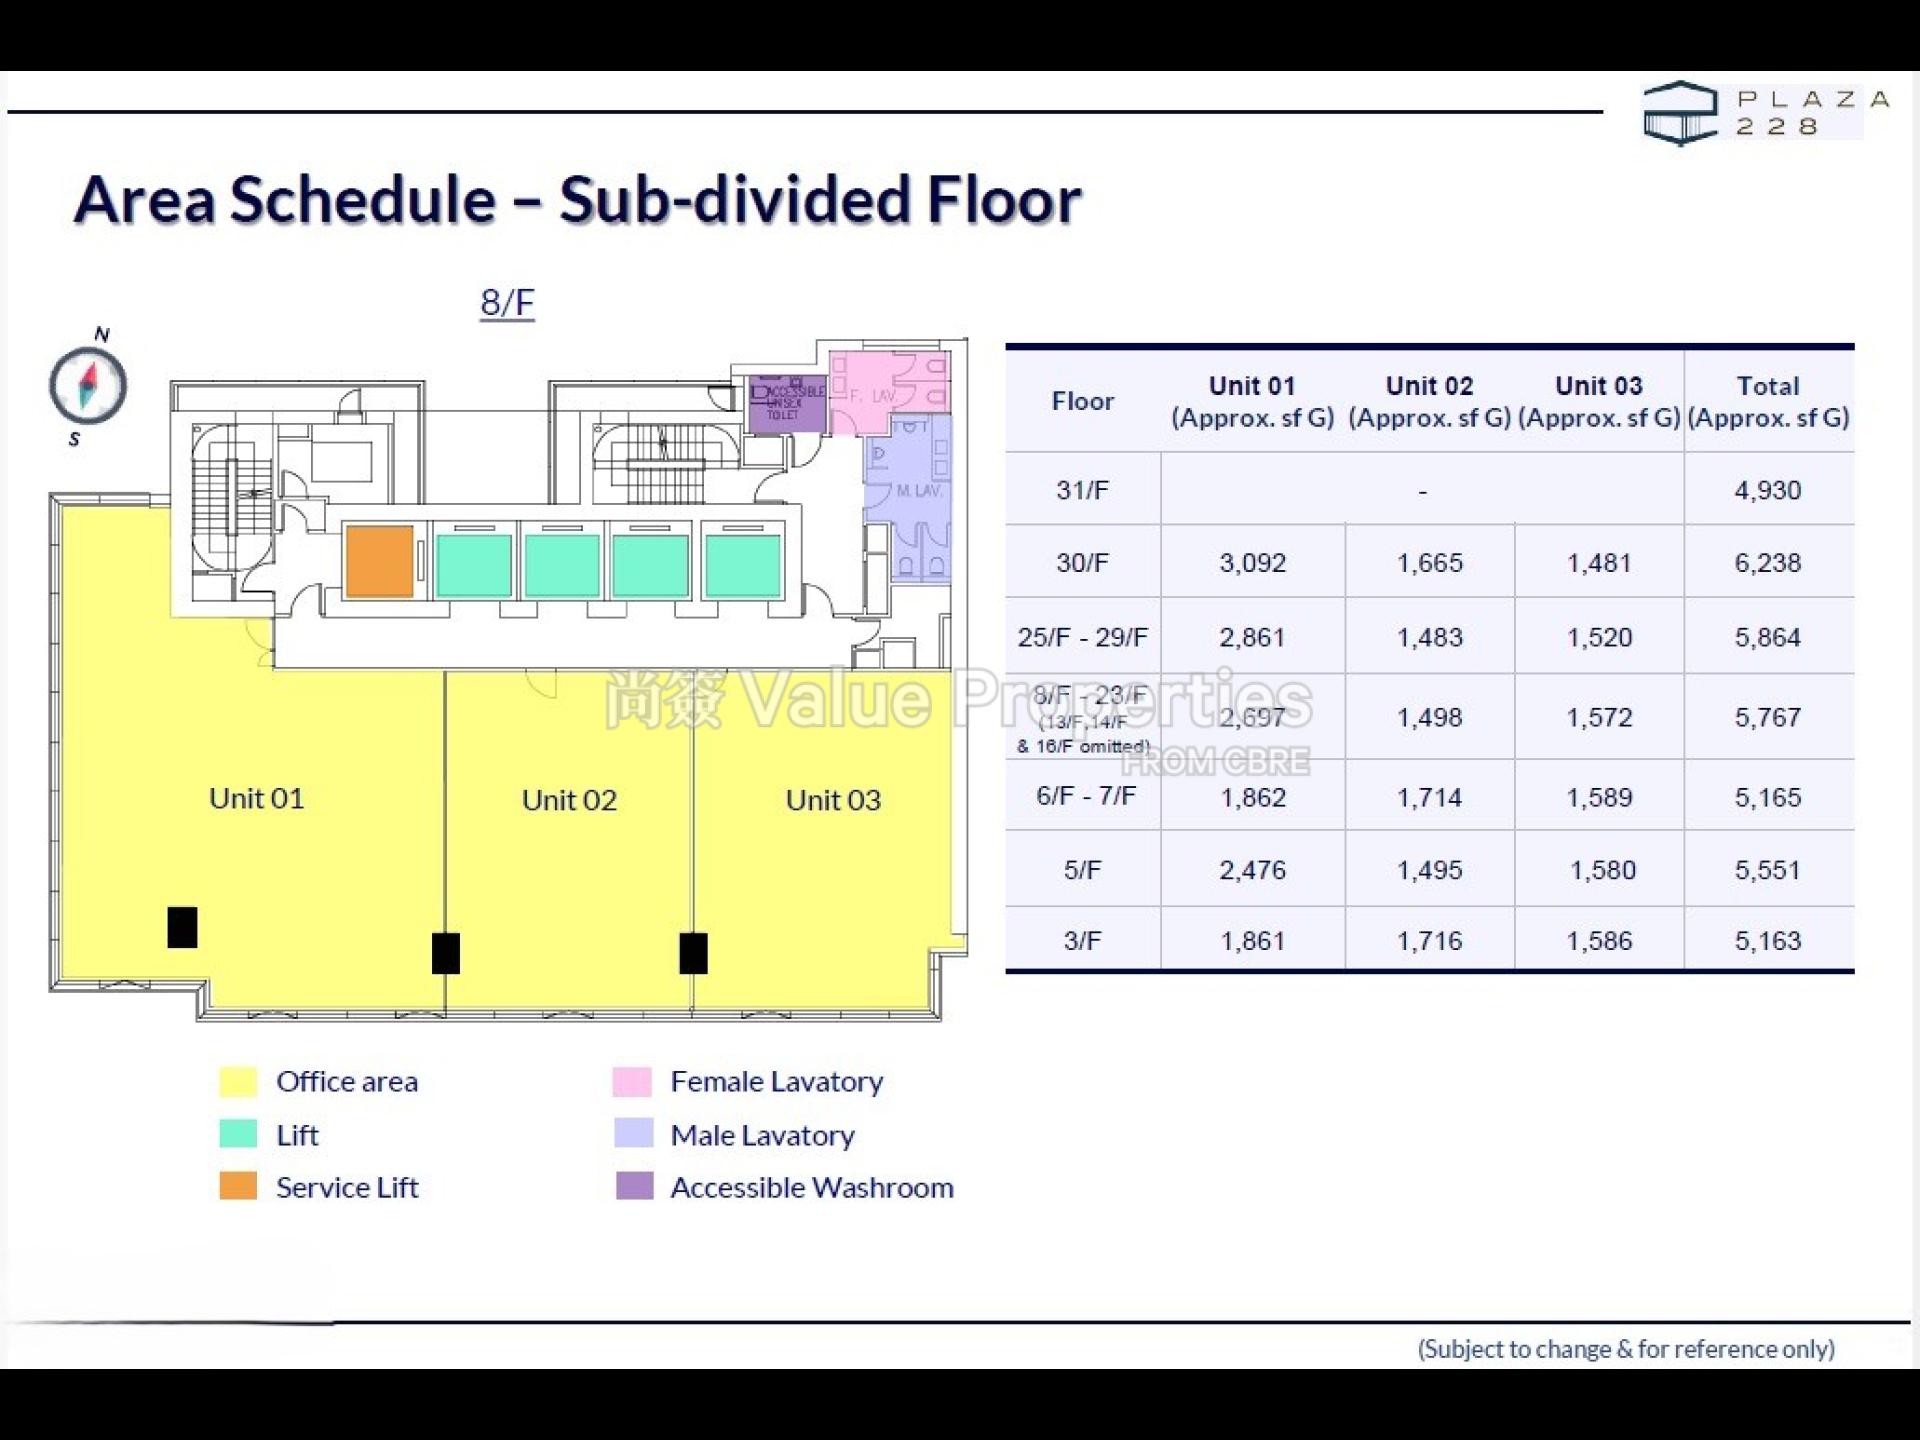Click the Plaza 228 logo

point(1765,110)
